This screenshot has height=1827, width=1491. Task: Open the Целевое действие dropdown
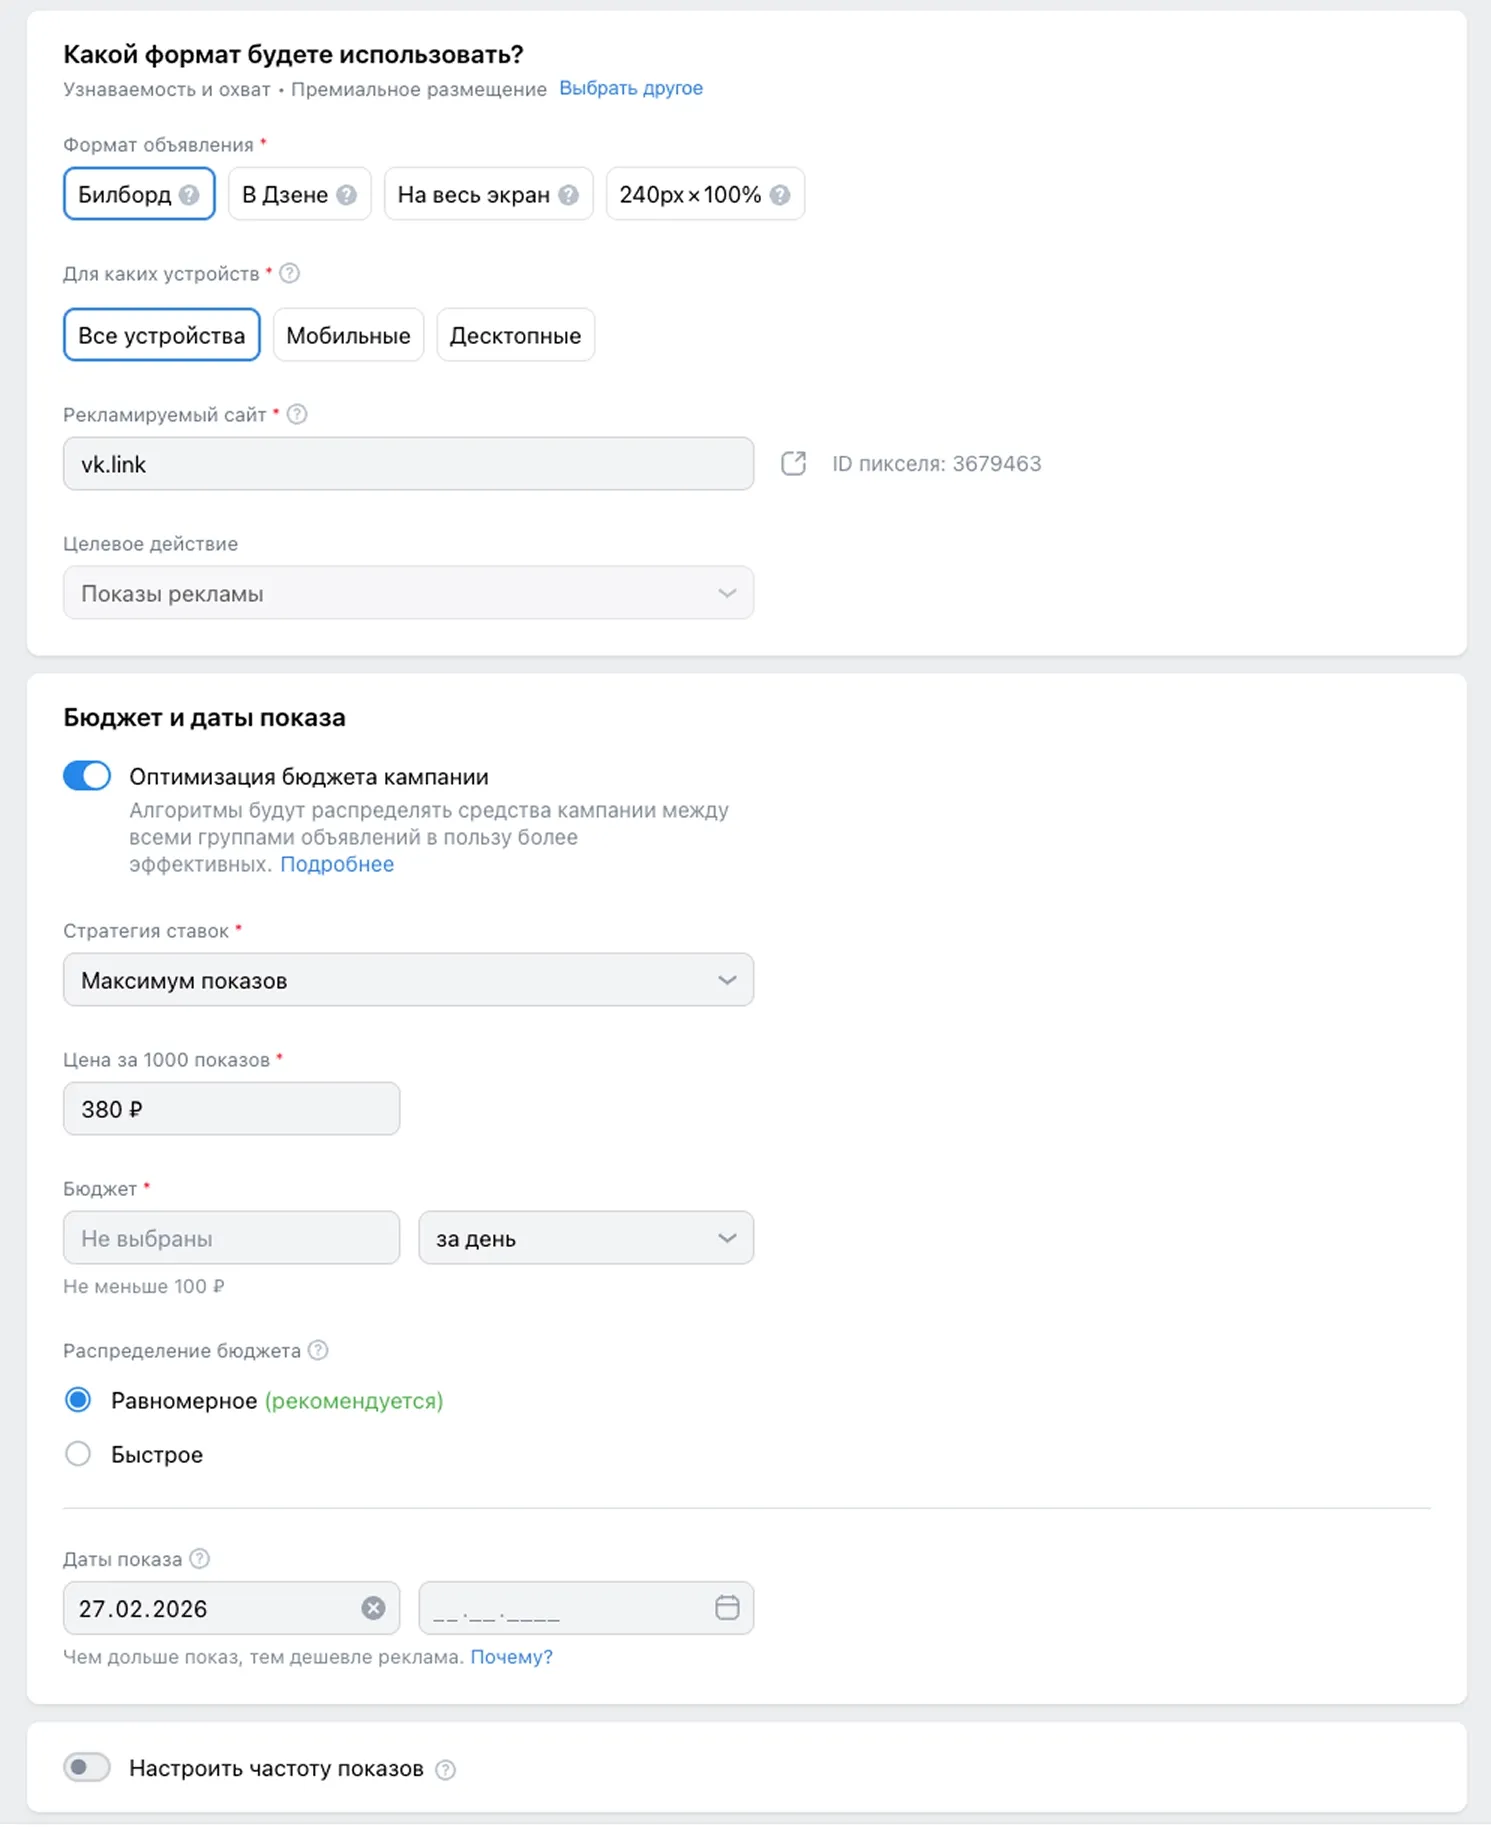click(x=408, y=593)
